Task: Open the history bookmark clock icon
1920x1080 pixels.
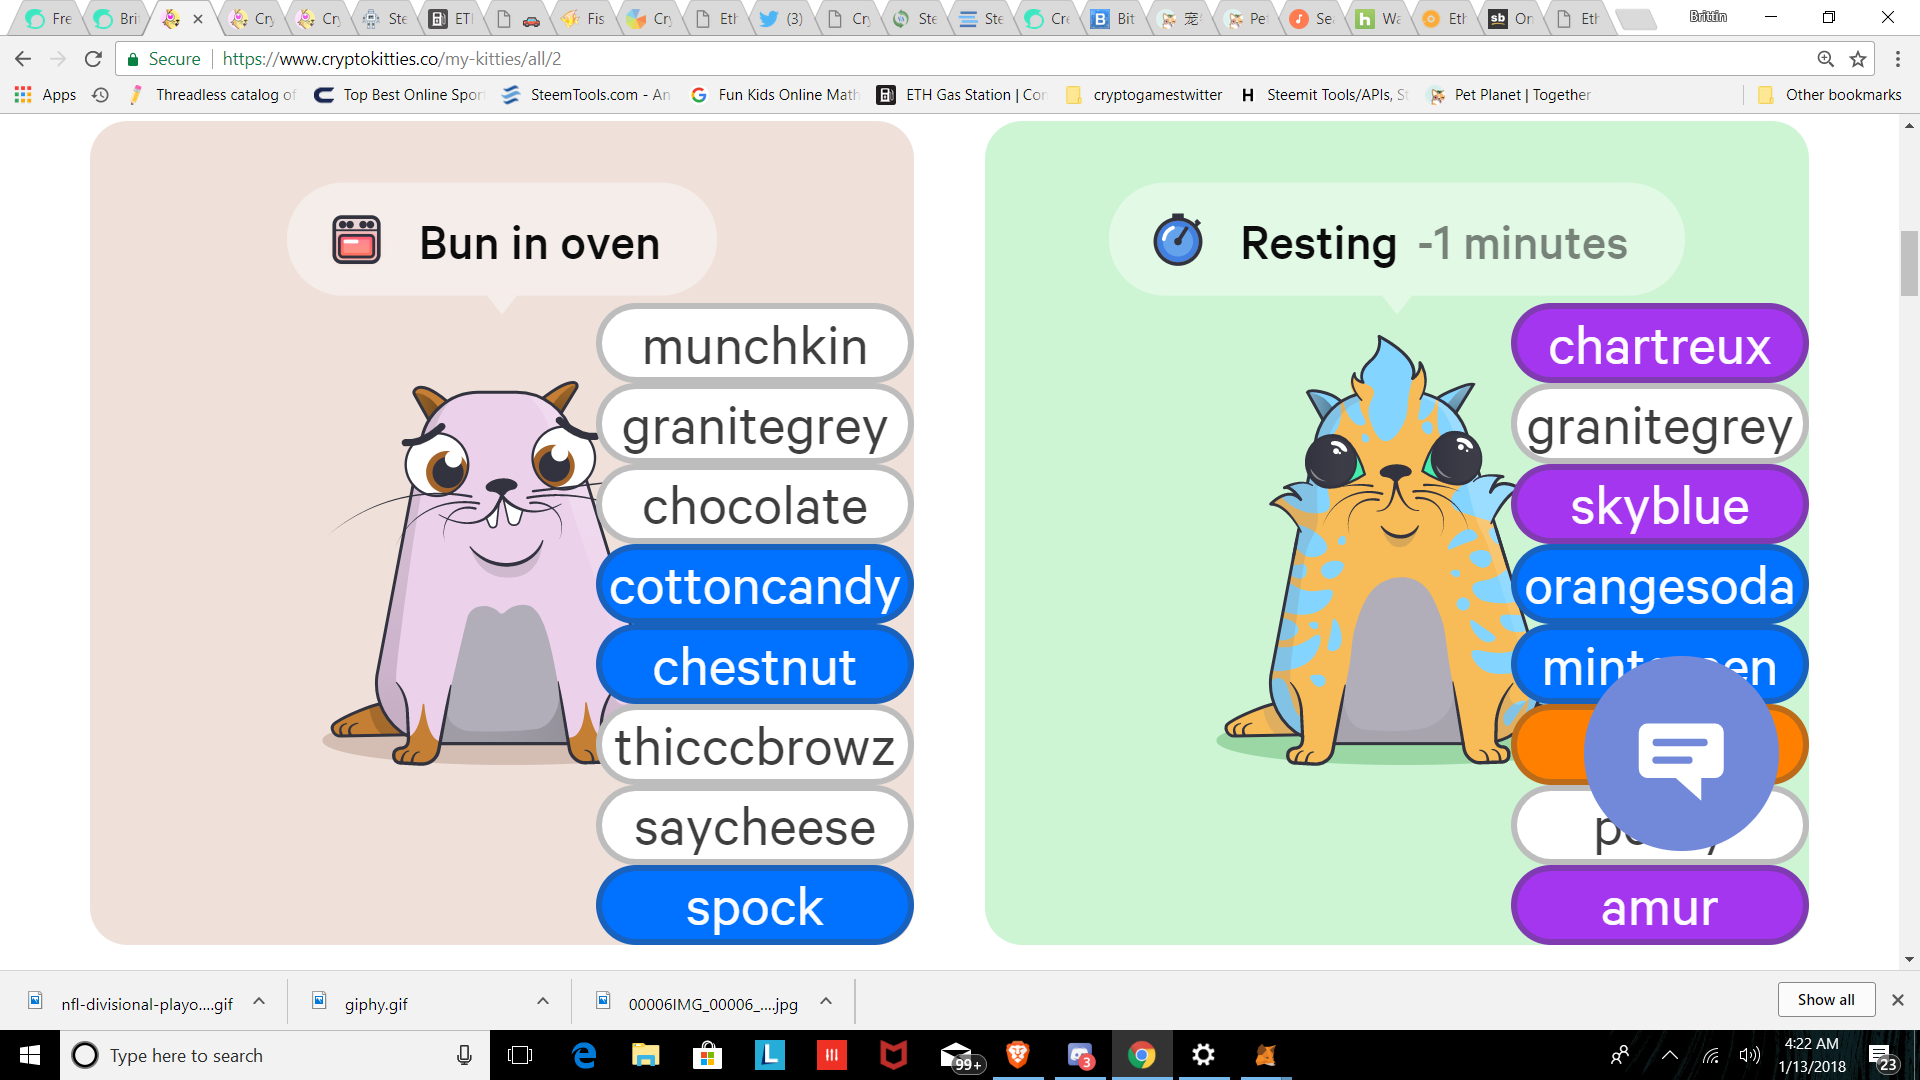Action: (x=100, y=95)
